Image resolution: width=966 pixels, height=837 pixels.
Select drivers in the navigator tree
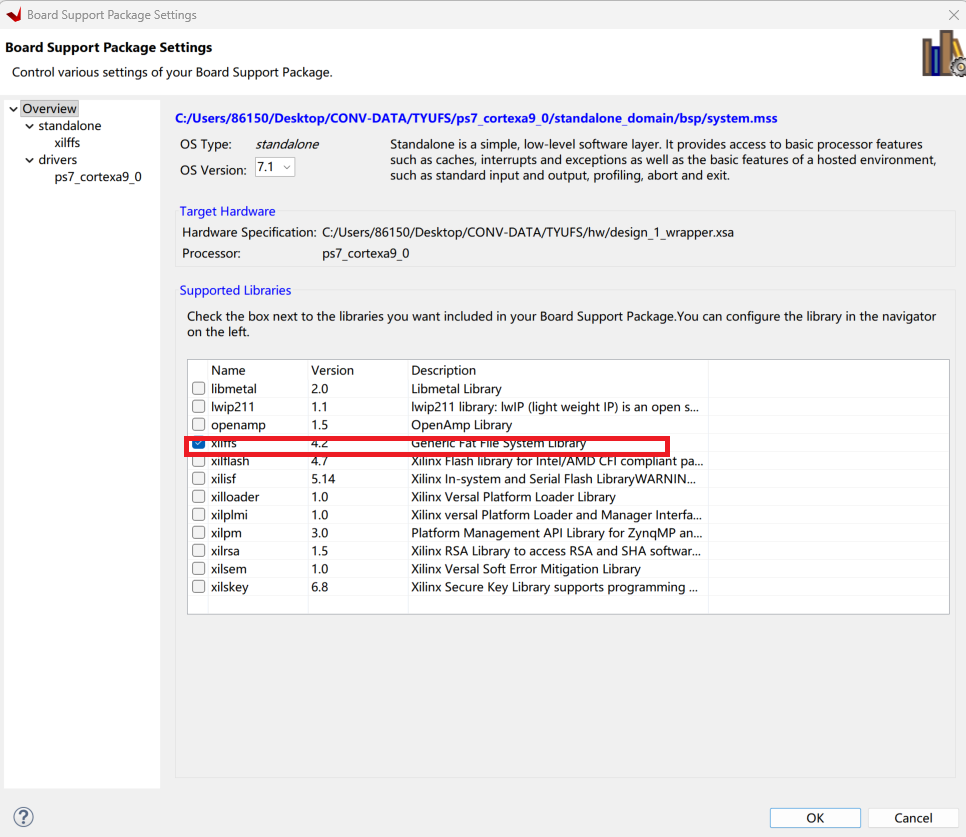coord(57,160)
